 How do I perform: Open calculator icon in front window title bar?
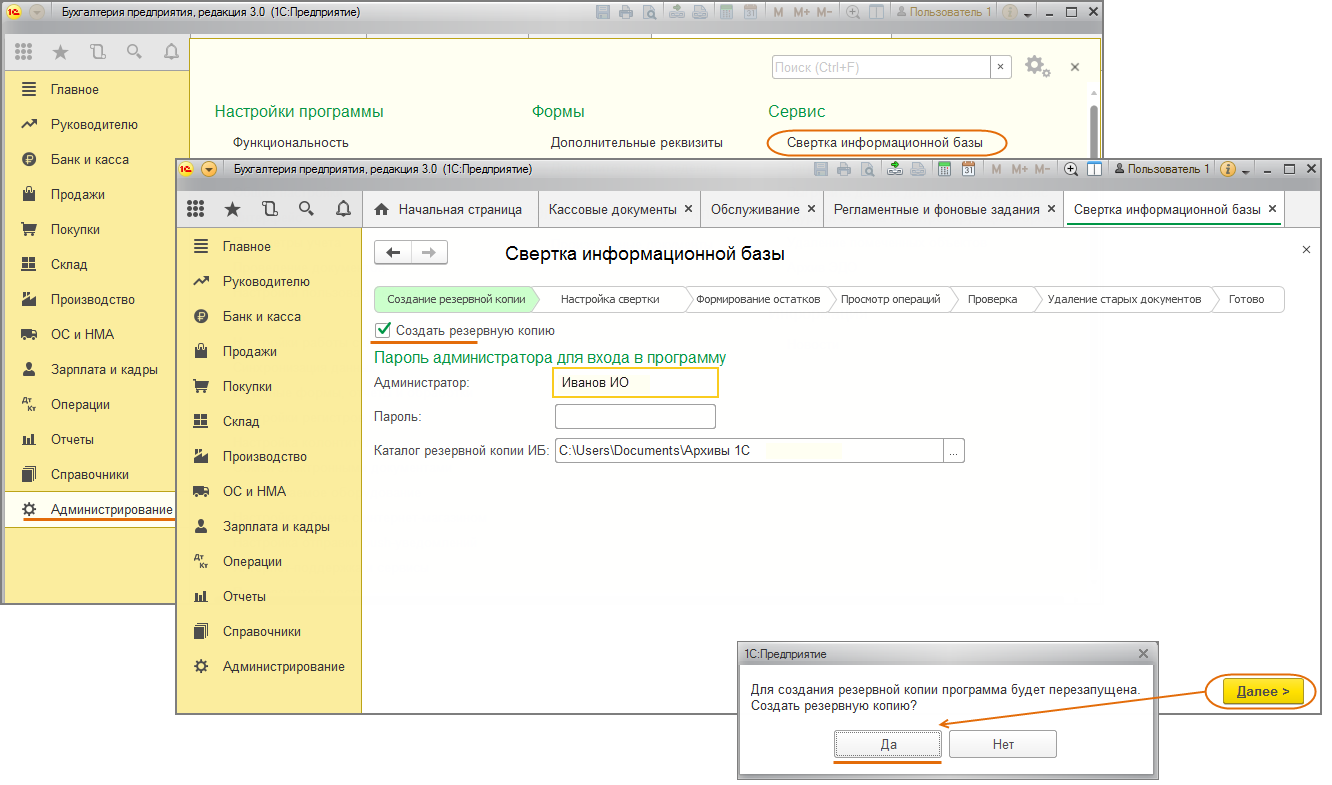point(945,170)
